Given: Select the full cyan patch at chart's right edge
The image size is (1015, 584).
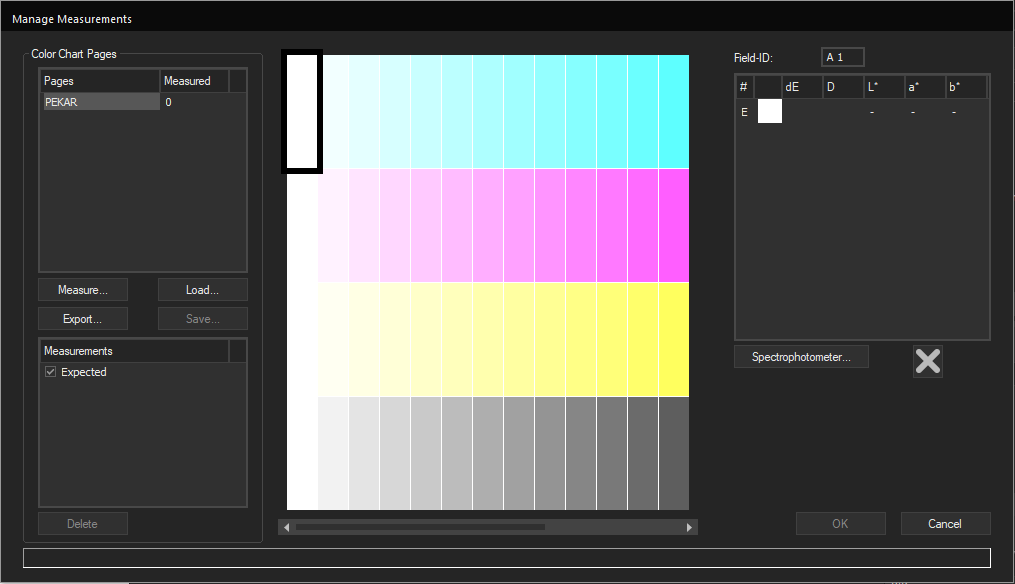Looking at the screenshot, I should [674, 111].
